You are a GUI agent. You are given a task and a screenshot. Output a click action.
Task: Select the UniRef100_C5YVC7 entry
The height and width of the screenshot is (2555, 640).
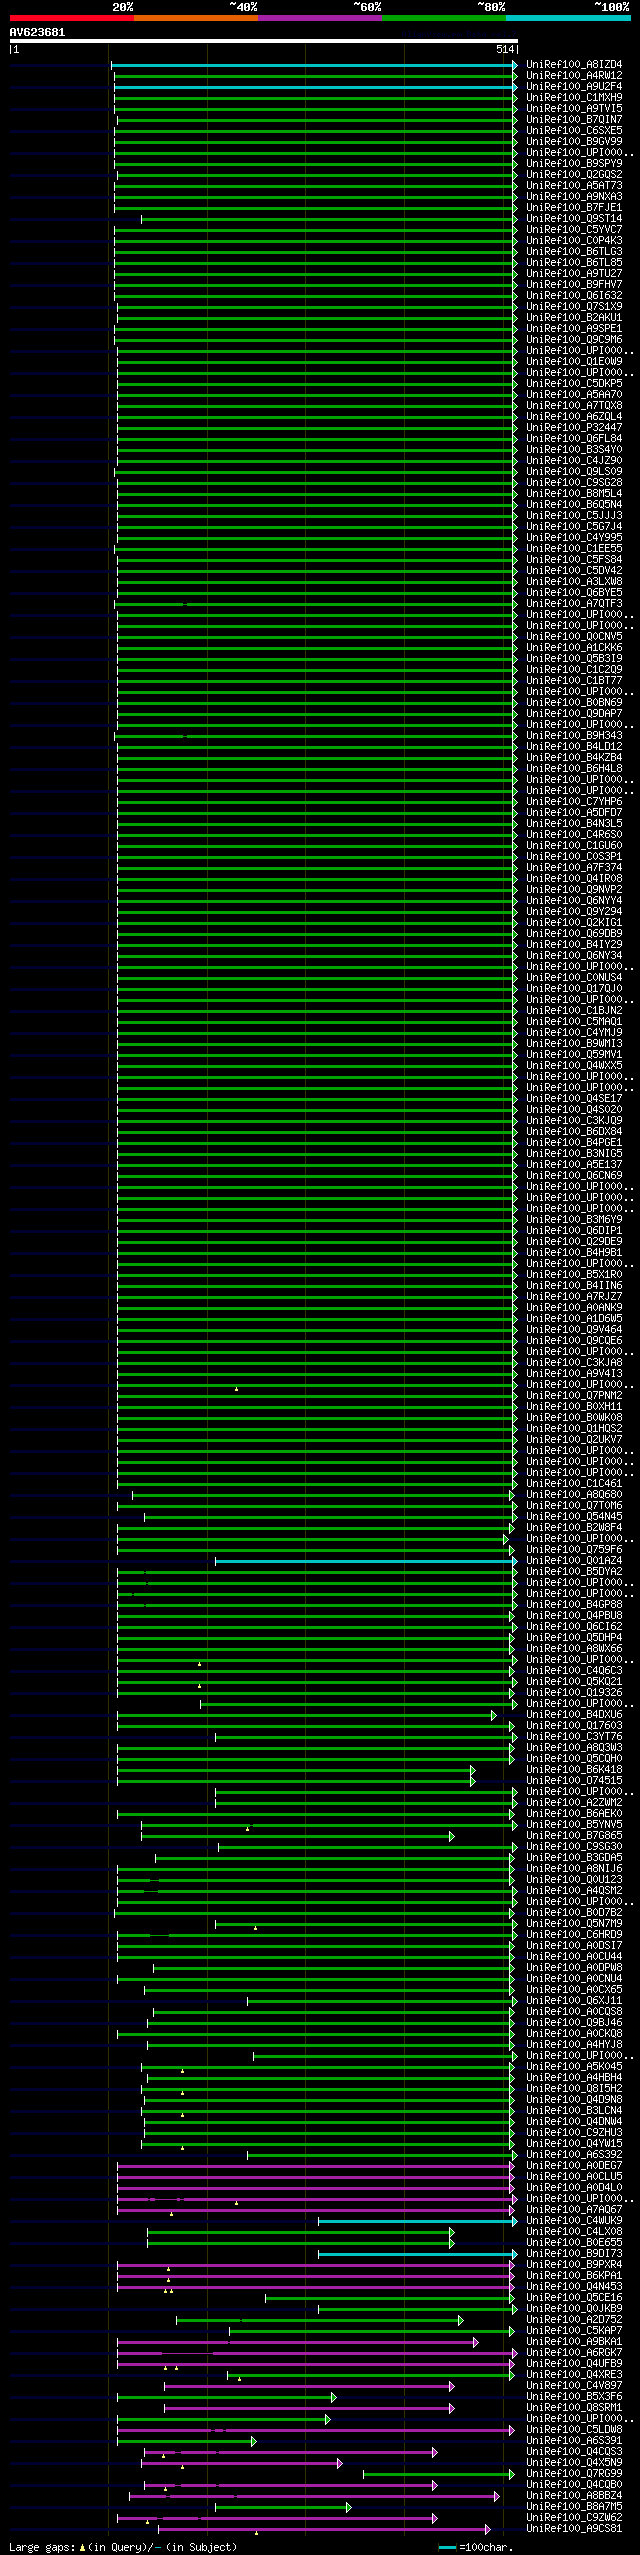(574, 230)
